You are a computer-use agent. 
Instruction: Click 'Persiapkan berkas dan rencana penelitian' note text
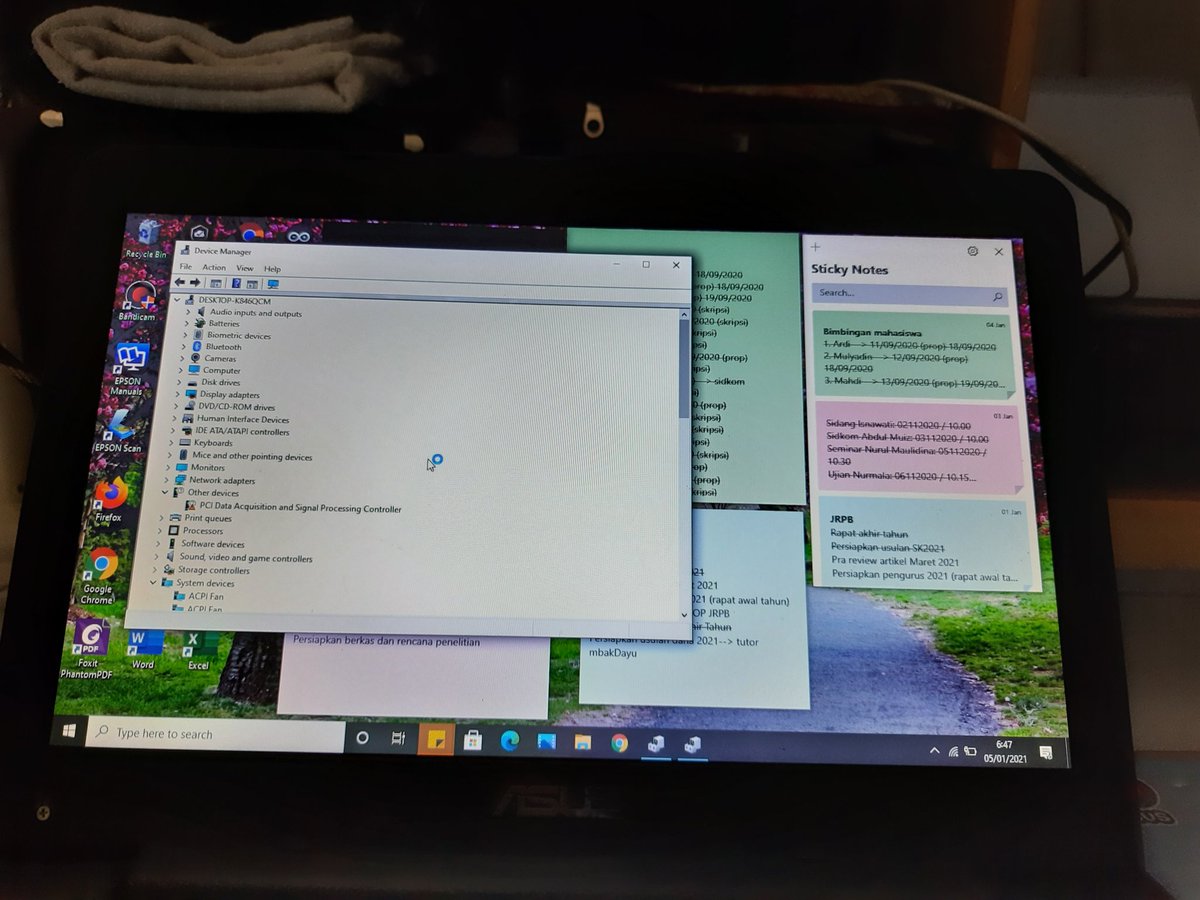[x=386, y=641]
